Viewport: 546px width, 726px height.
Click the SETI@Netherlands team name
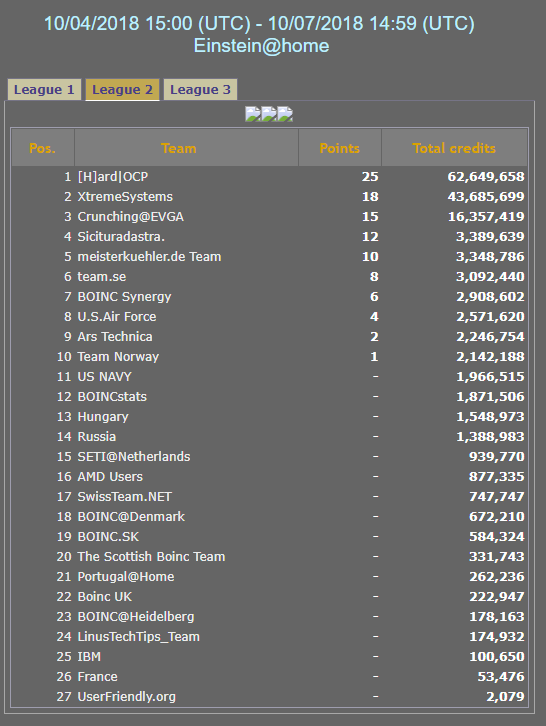click(134, 457)
